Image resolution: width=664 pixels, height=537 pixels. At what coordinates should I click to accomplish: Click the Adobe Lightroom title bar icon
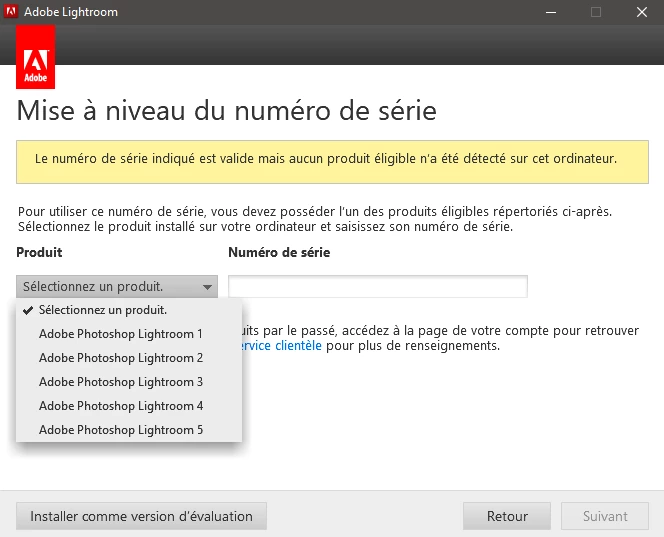click(x=11, y=11)
